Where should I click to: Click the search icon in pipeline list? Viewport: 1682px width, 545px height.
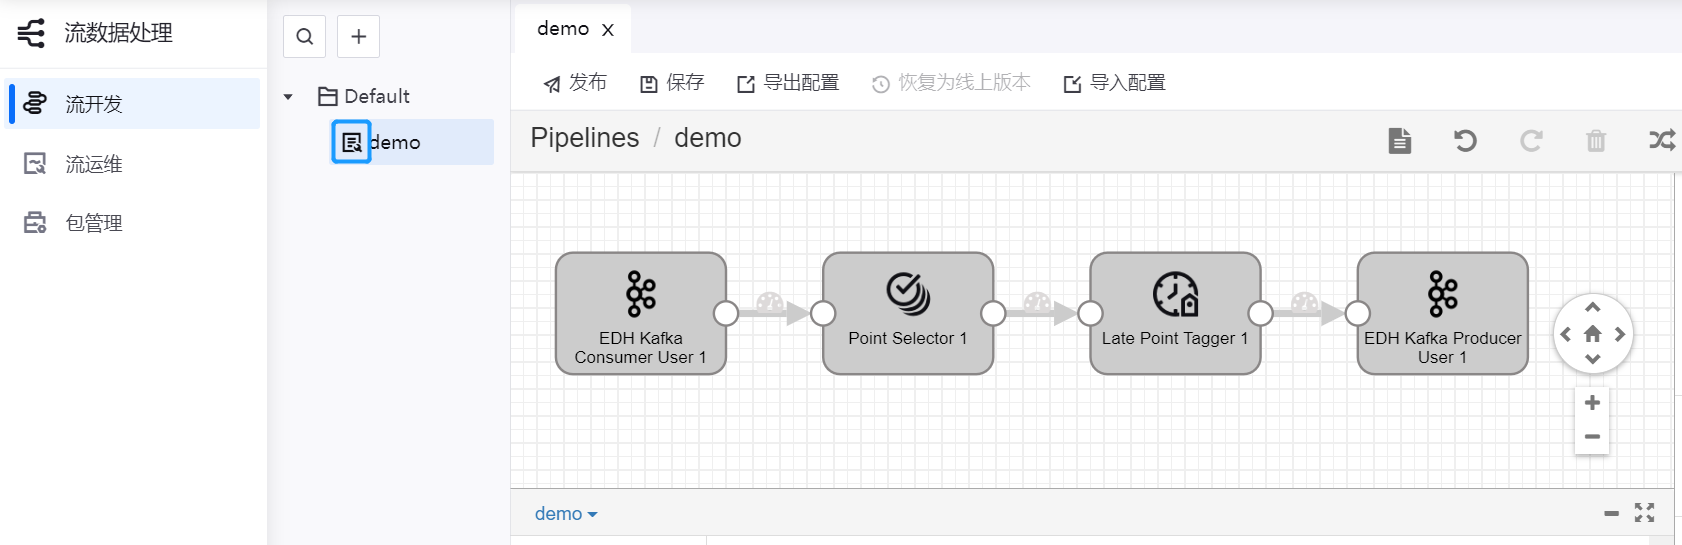[x=305, y=37]
